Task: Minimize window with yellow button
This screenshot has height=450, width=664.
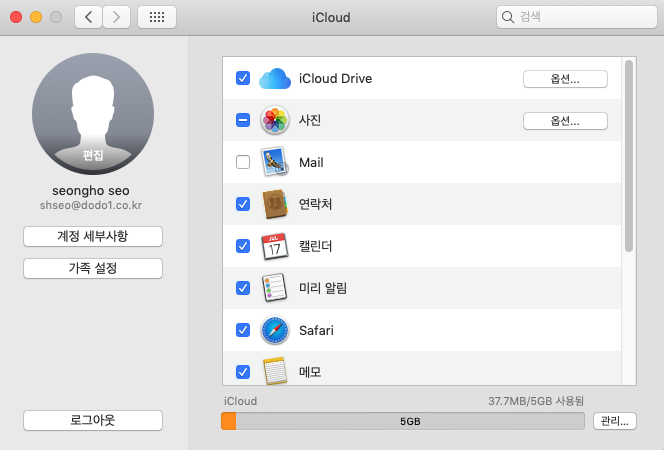Action: 36,17
